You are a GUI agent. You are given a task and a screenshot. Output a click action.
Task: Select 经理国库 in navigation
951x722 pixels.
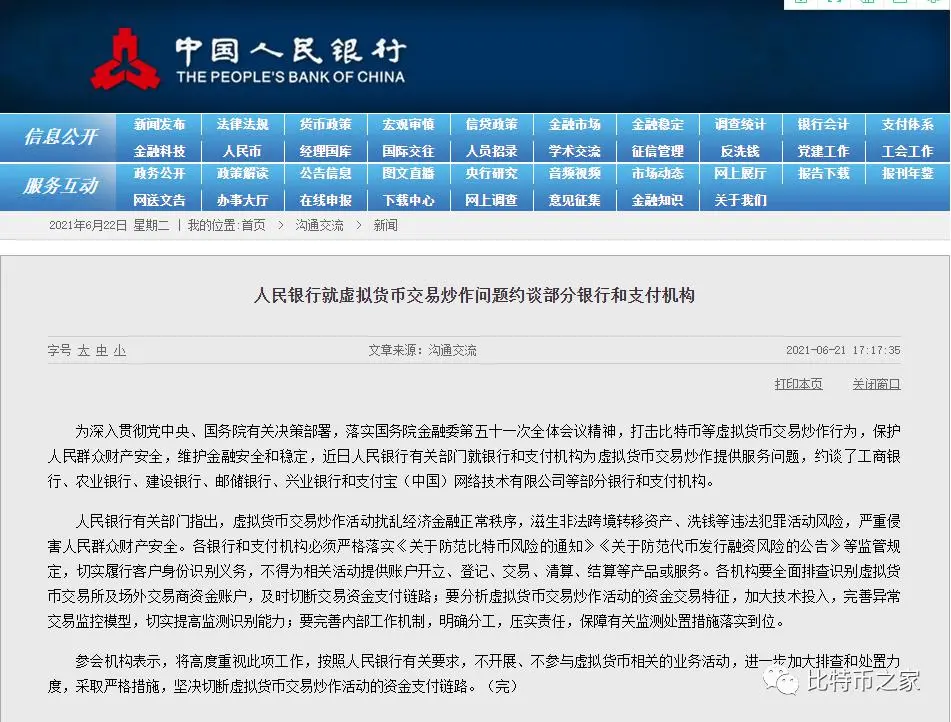point(325,151)
